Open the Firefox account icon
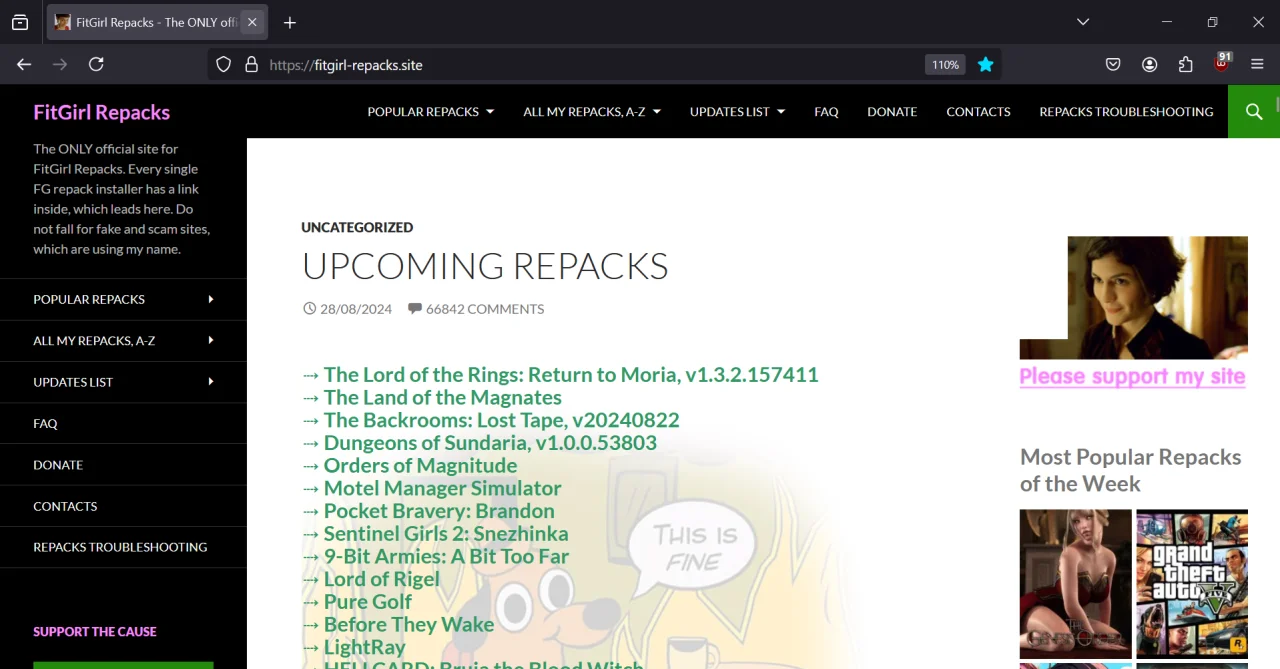Image resolution: width=1280 pixels, height=669 pixels. tap(1149, 64)
